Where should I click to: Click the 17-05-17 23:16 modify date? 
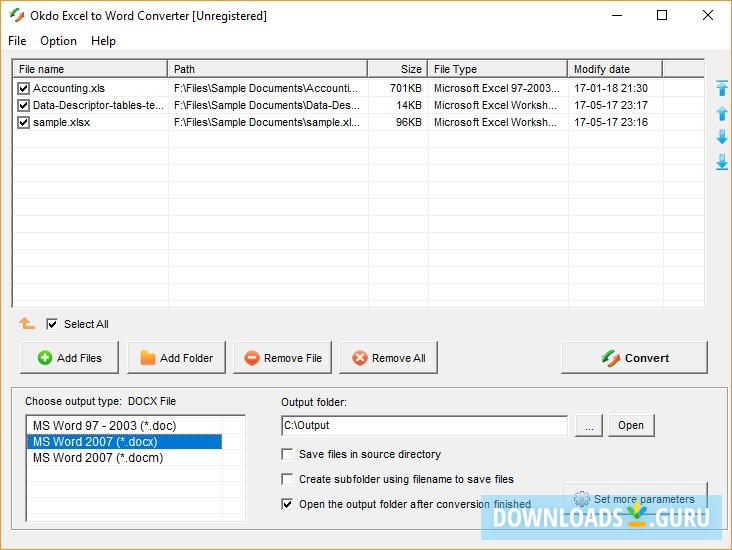[x=611, y=122]
